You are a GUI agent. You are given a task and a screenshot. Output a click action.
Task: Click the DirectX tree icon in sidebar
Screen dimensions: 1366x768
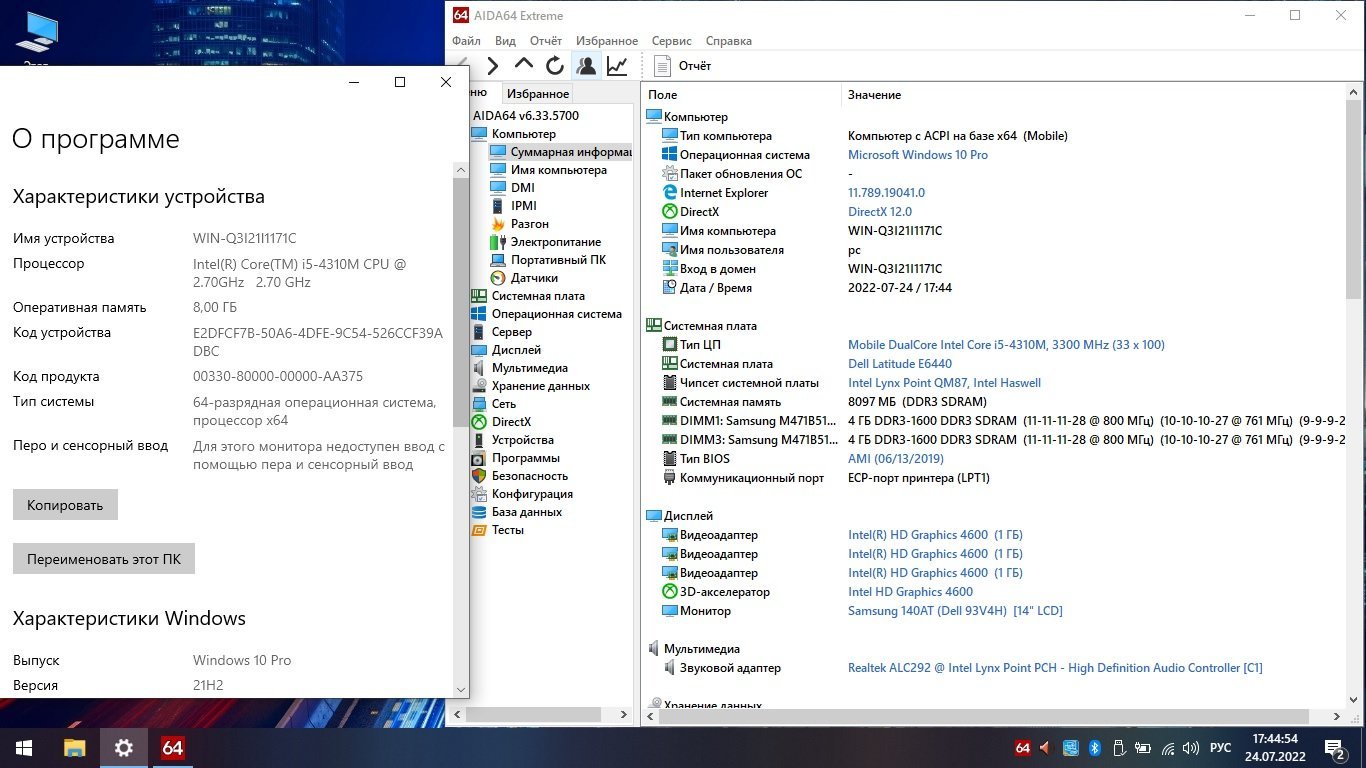point(479,422)
